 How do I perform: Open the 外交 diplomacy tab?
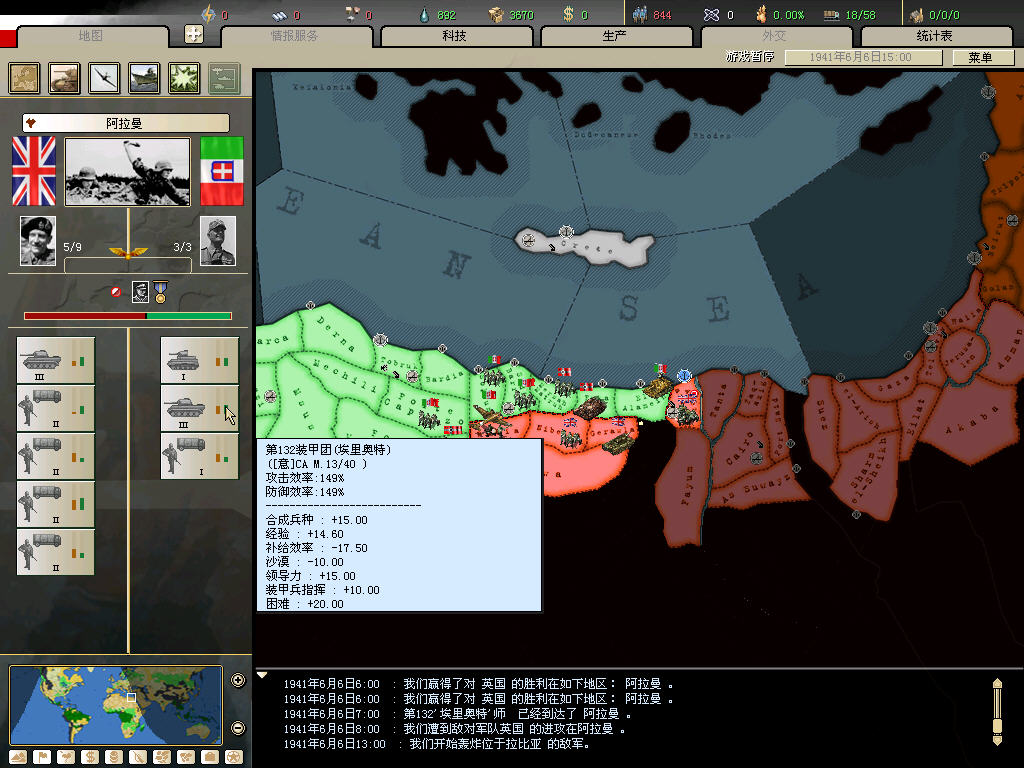(775, 36)
